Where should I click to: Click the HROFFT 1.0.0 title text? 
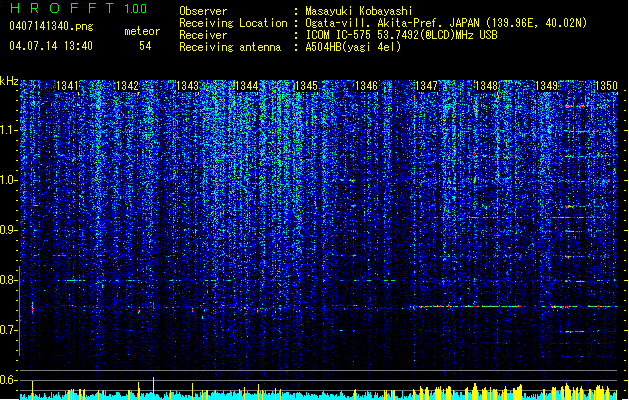pyautogui.click(x=78, y=8)
